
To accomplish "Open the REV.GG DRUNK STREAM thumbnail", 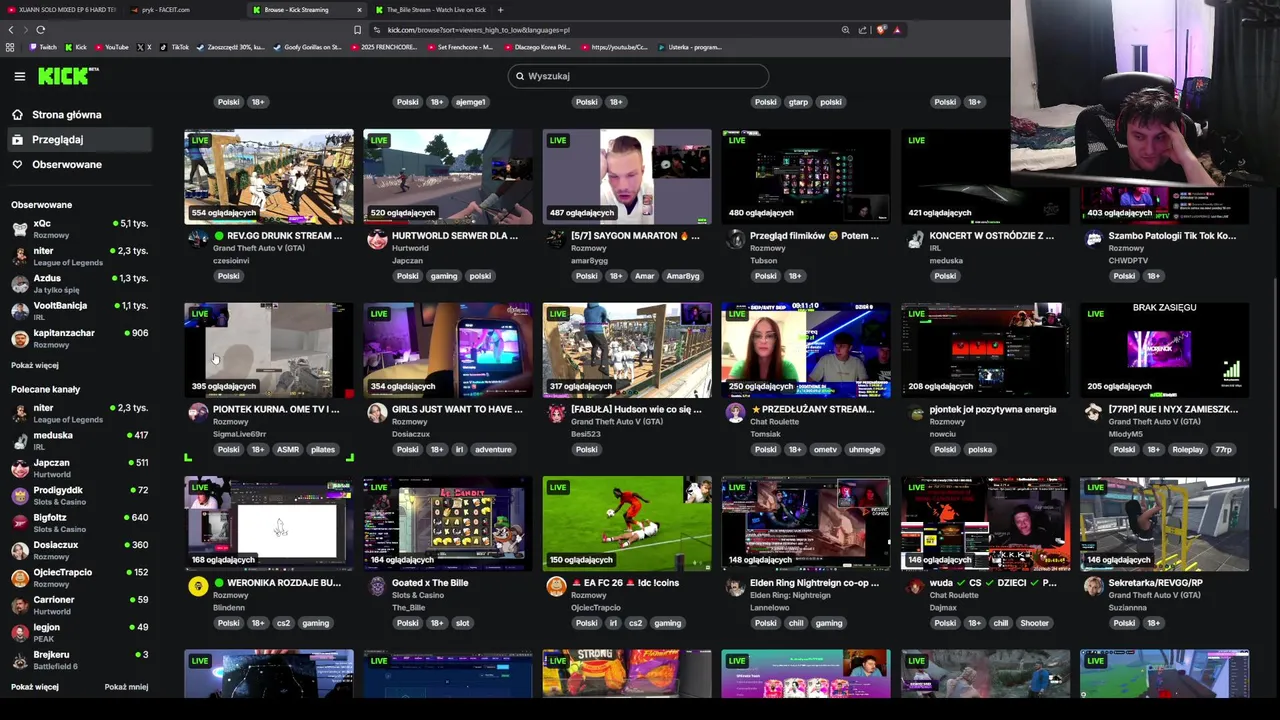I will [x=269, y=176].
